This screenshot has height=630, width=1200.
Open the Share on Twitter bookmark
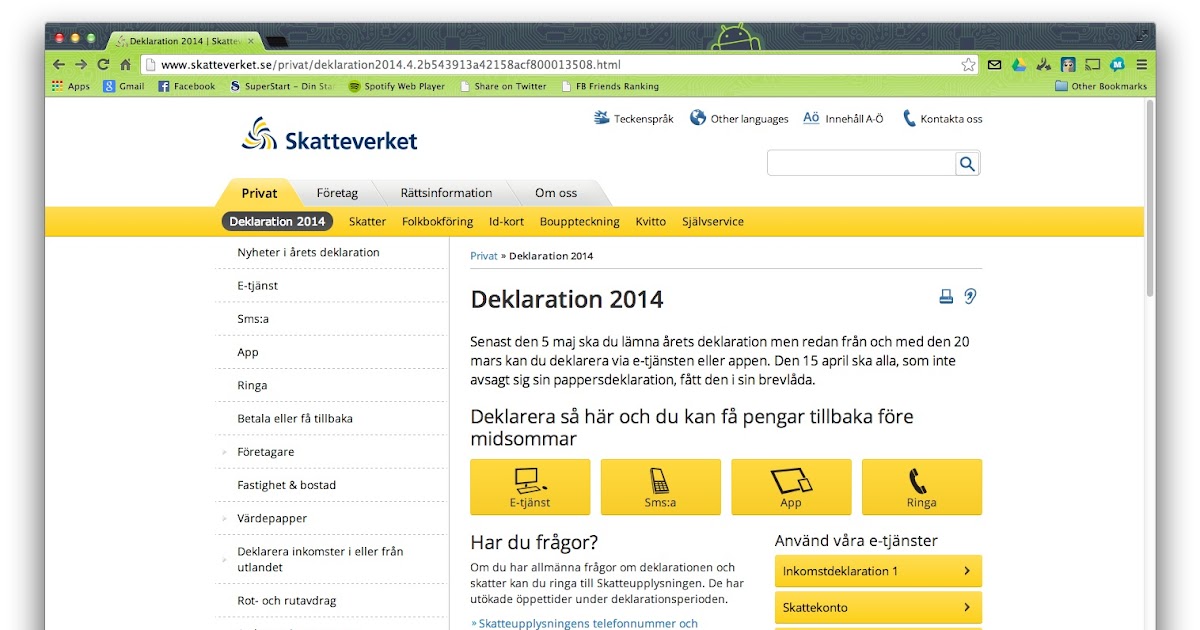click(503, 86)
